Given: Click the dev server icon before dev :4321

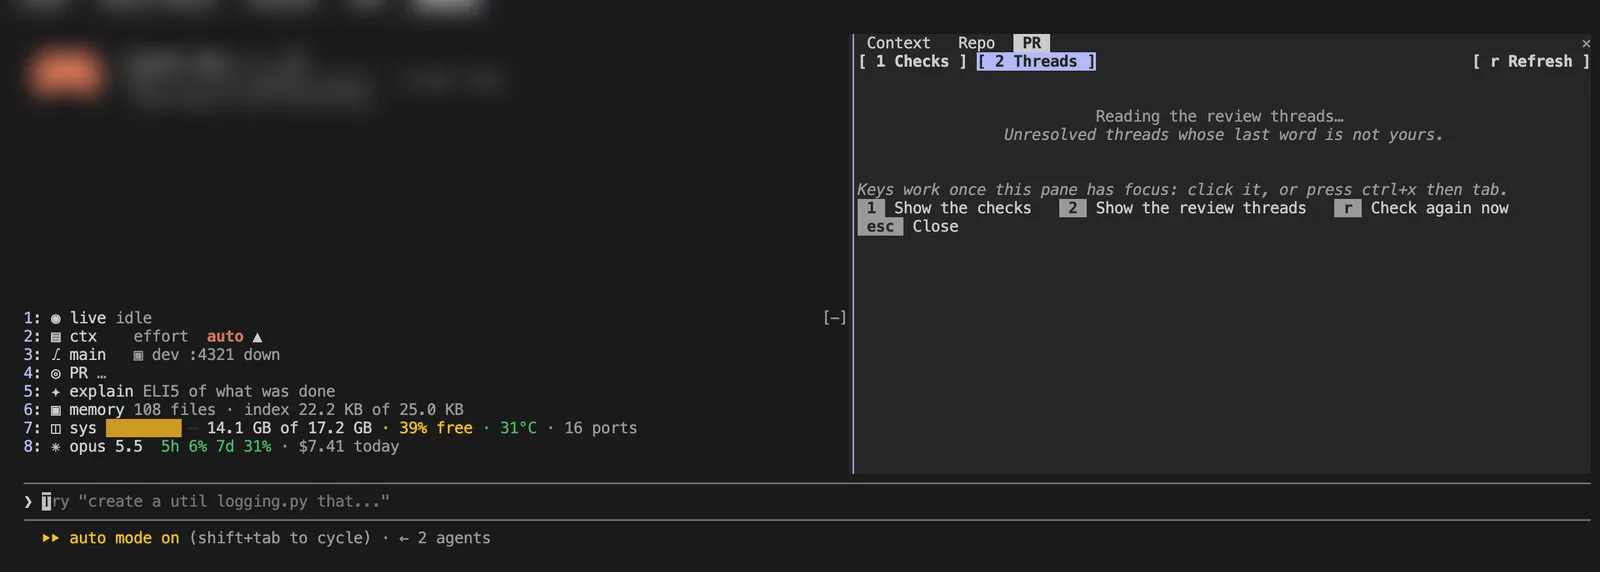Looking at the screenshot, I should click(138, 355).
